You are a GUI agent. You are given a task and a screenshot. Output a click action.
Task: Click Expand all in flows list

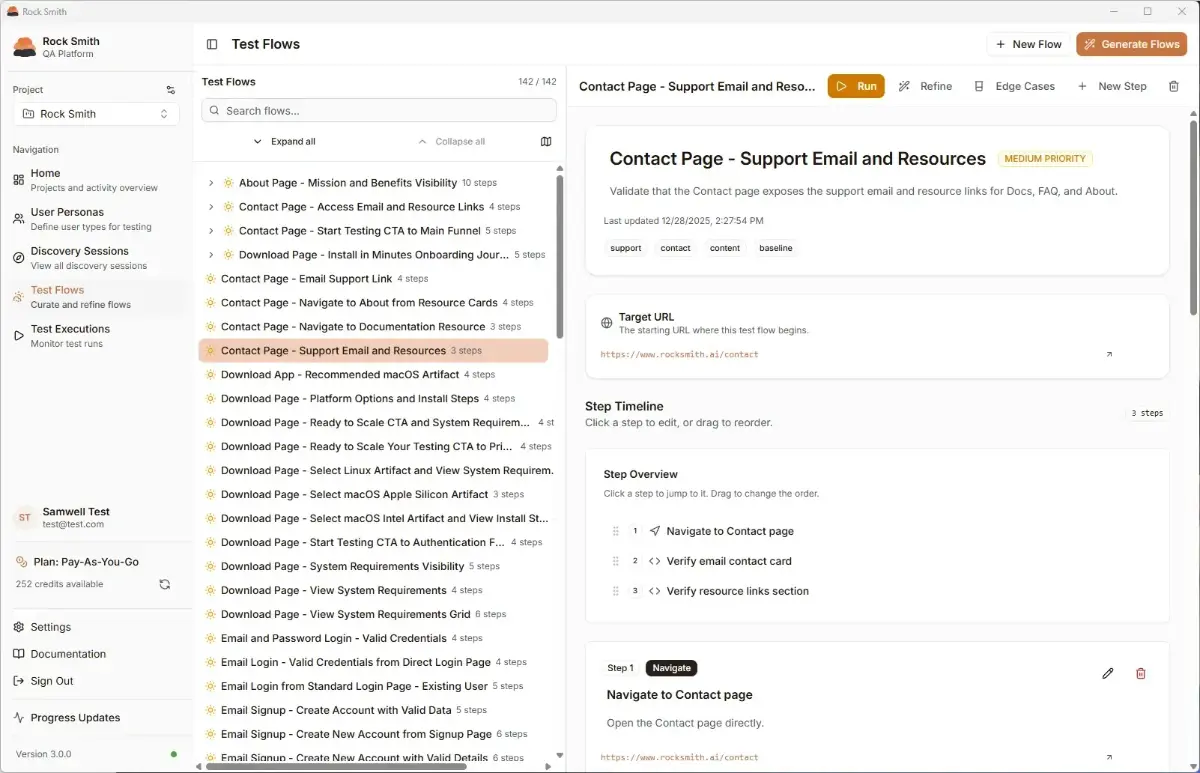(x=284, y=142)
